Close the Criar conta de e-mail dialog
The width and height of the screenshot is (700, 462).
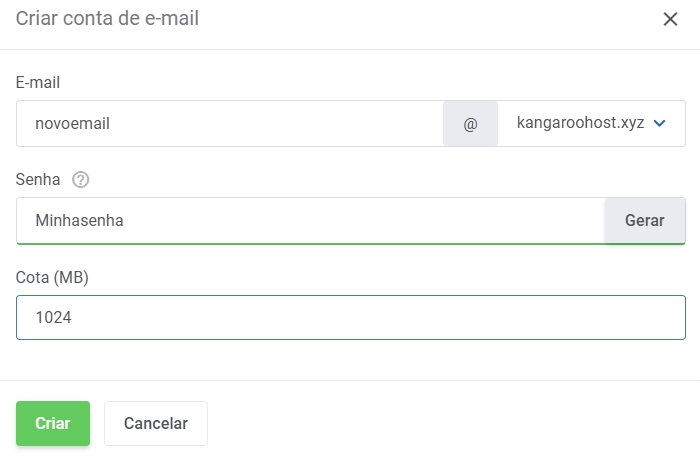click(670, 19)
